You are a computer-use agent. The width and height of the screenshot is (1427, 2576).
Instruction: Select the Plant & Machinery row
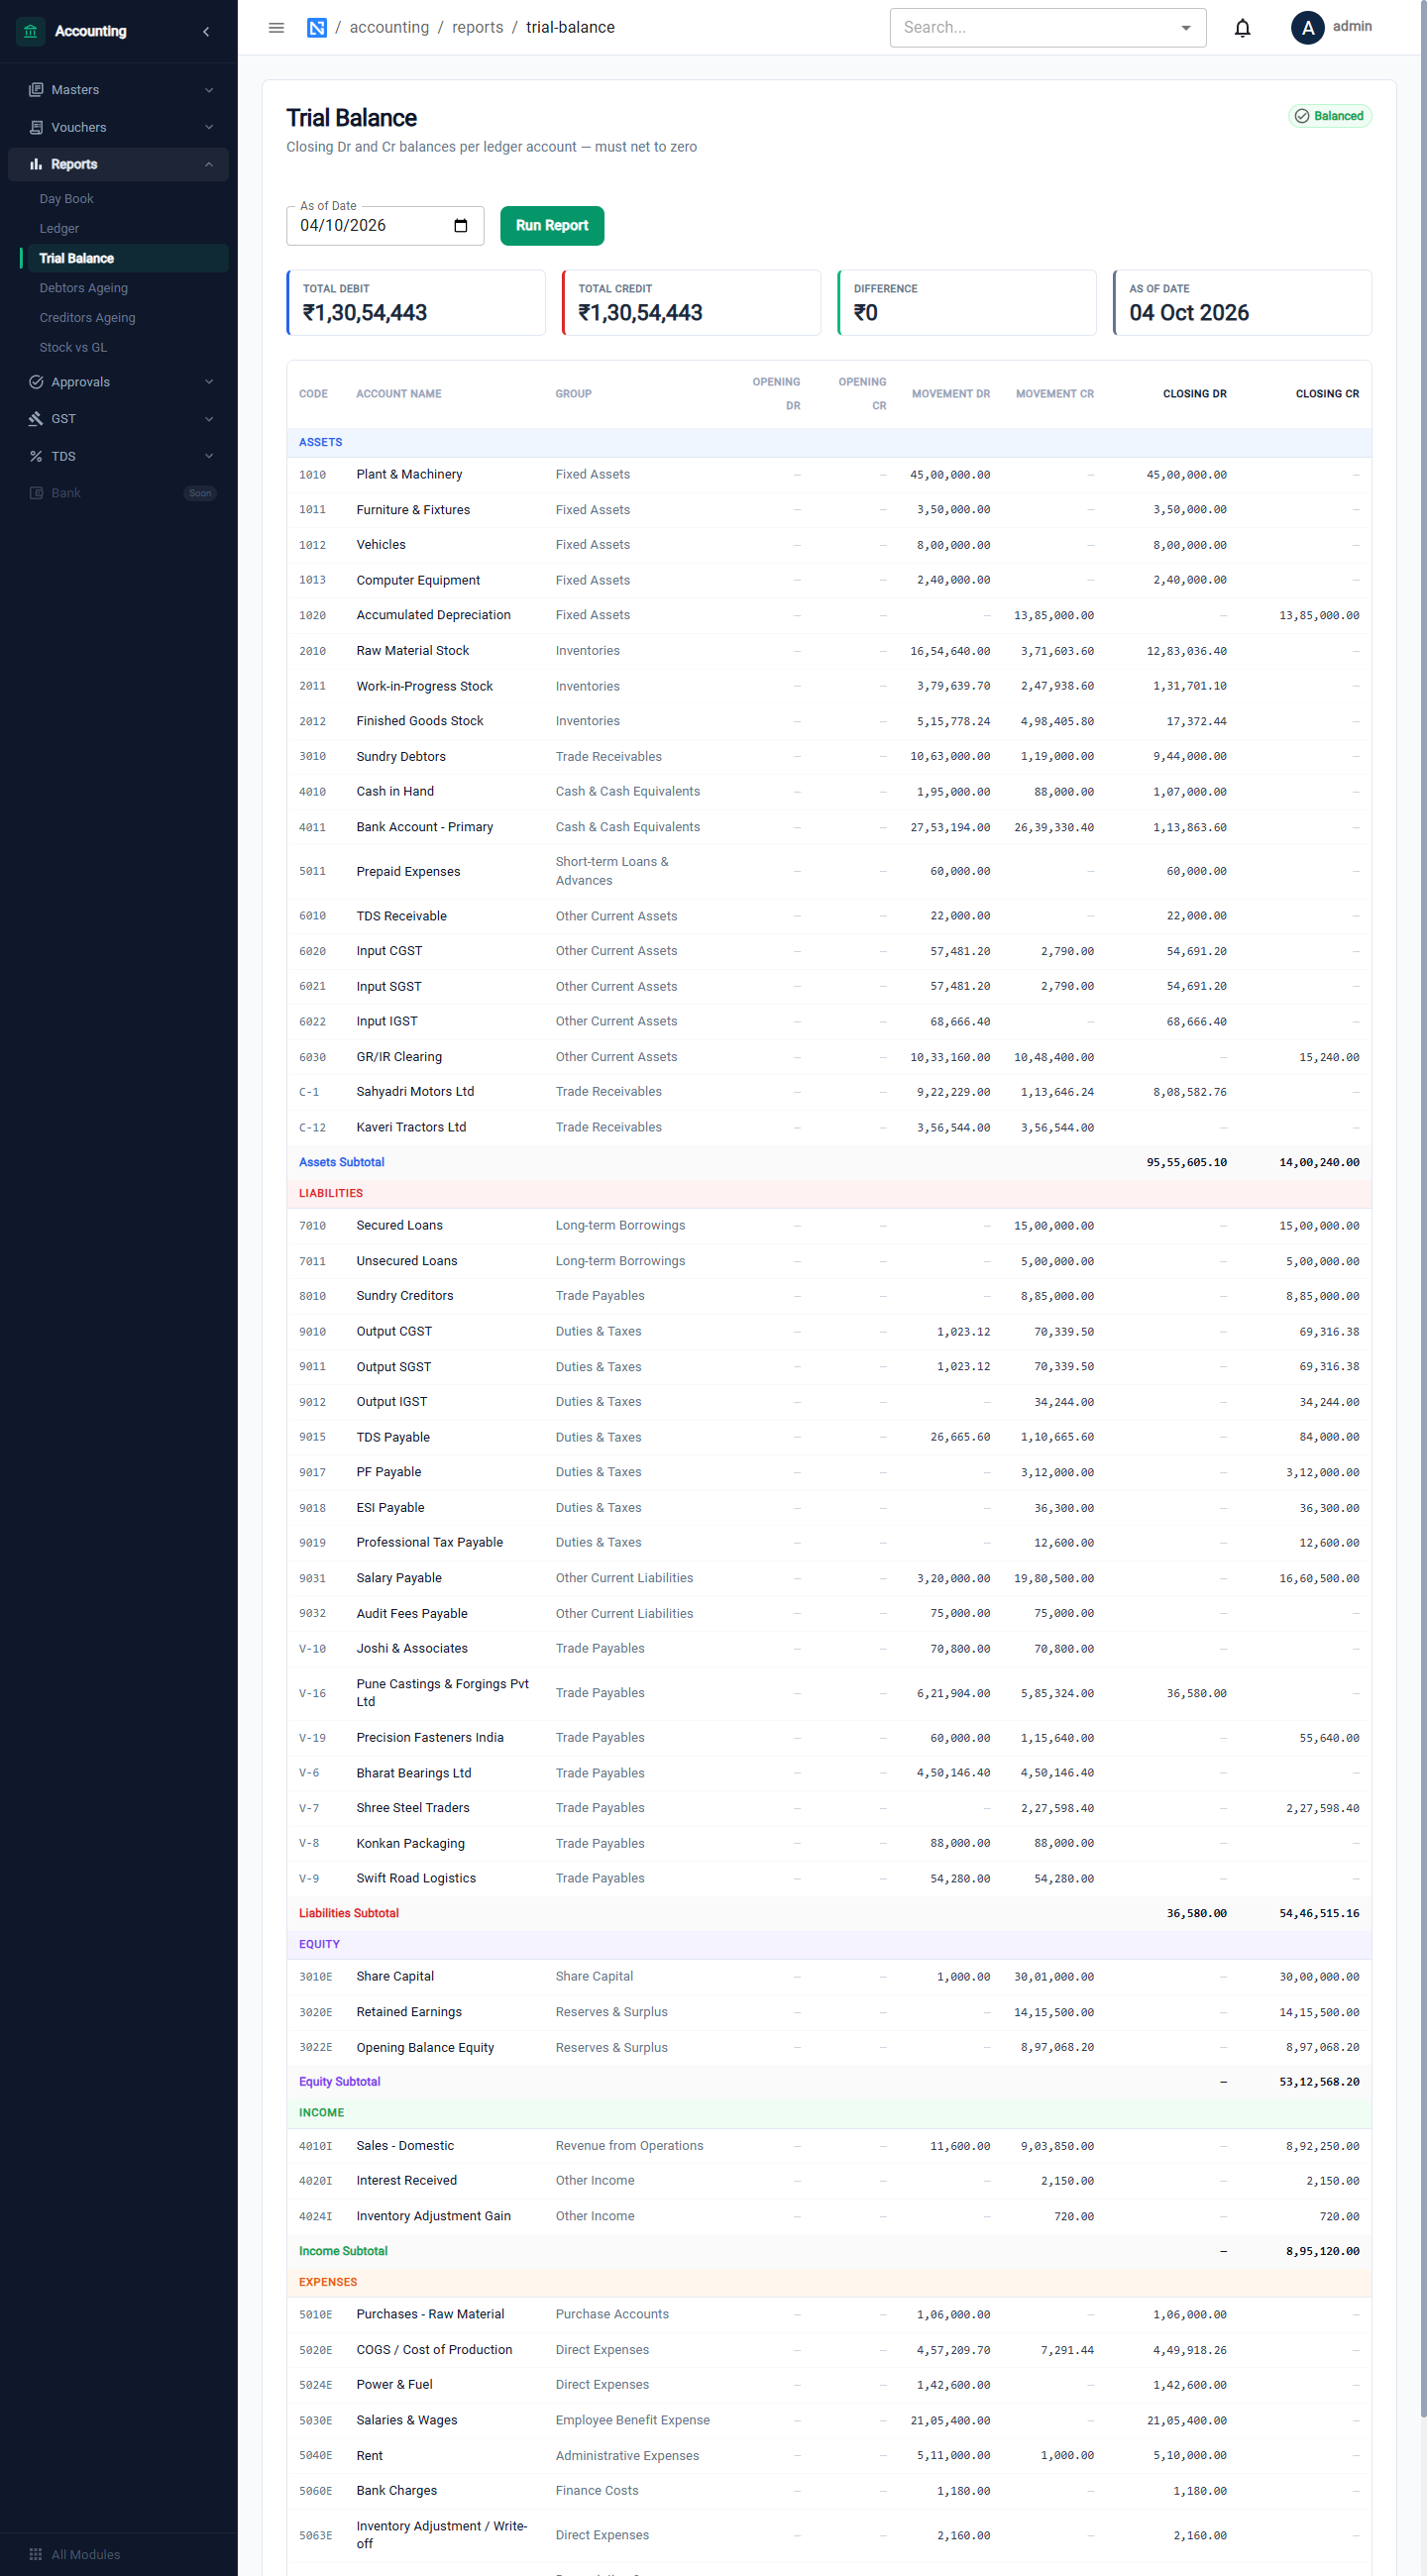point(828,475)
